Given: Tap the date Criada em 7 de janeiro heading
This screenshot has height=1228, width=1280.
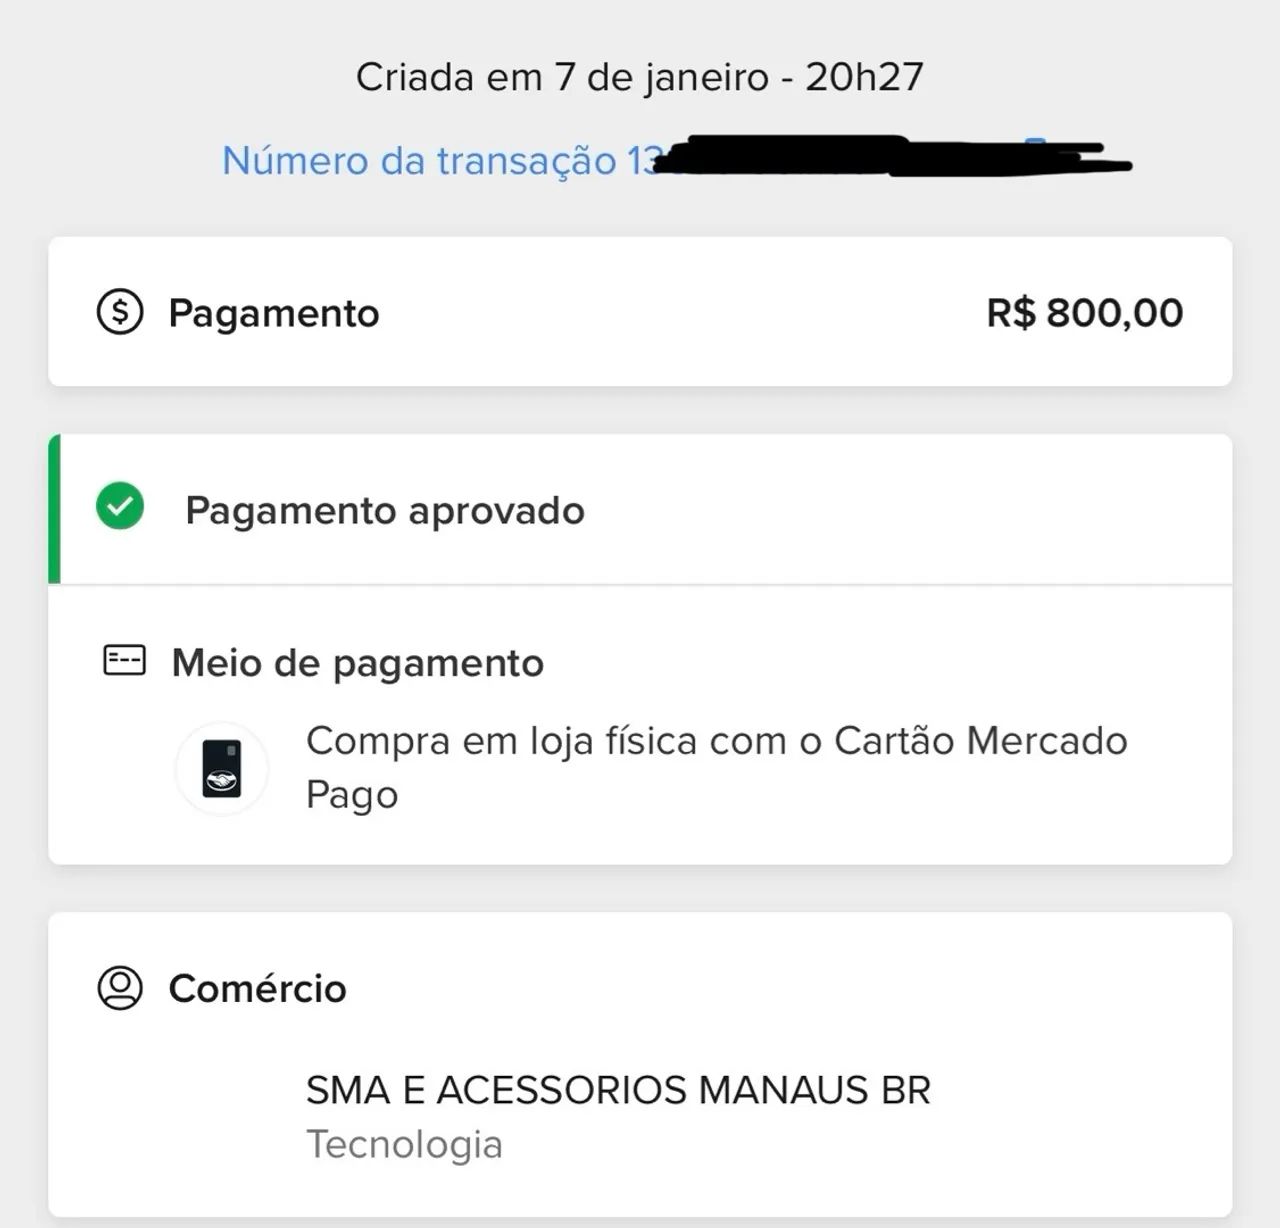Looking at the screenshot, I should tap(640, 75).
